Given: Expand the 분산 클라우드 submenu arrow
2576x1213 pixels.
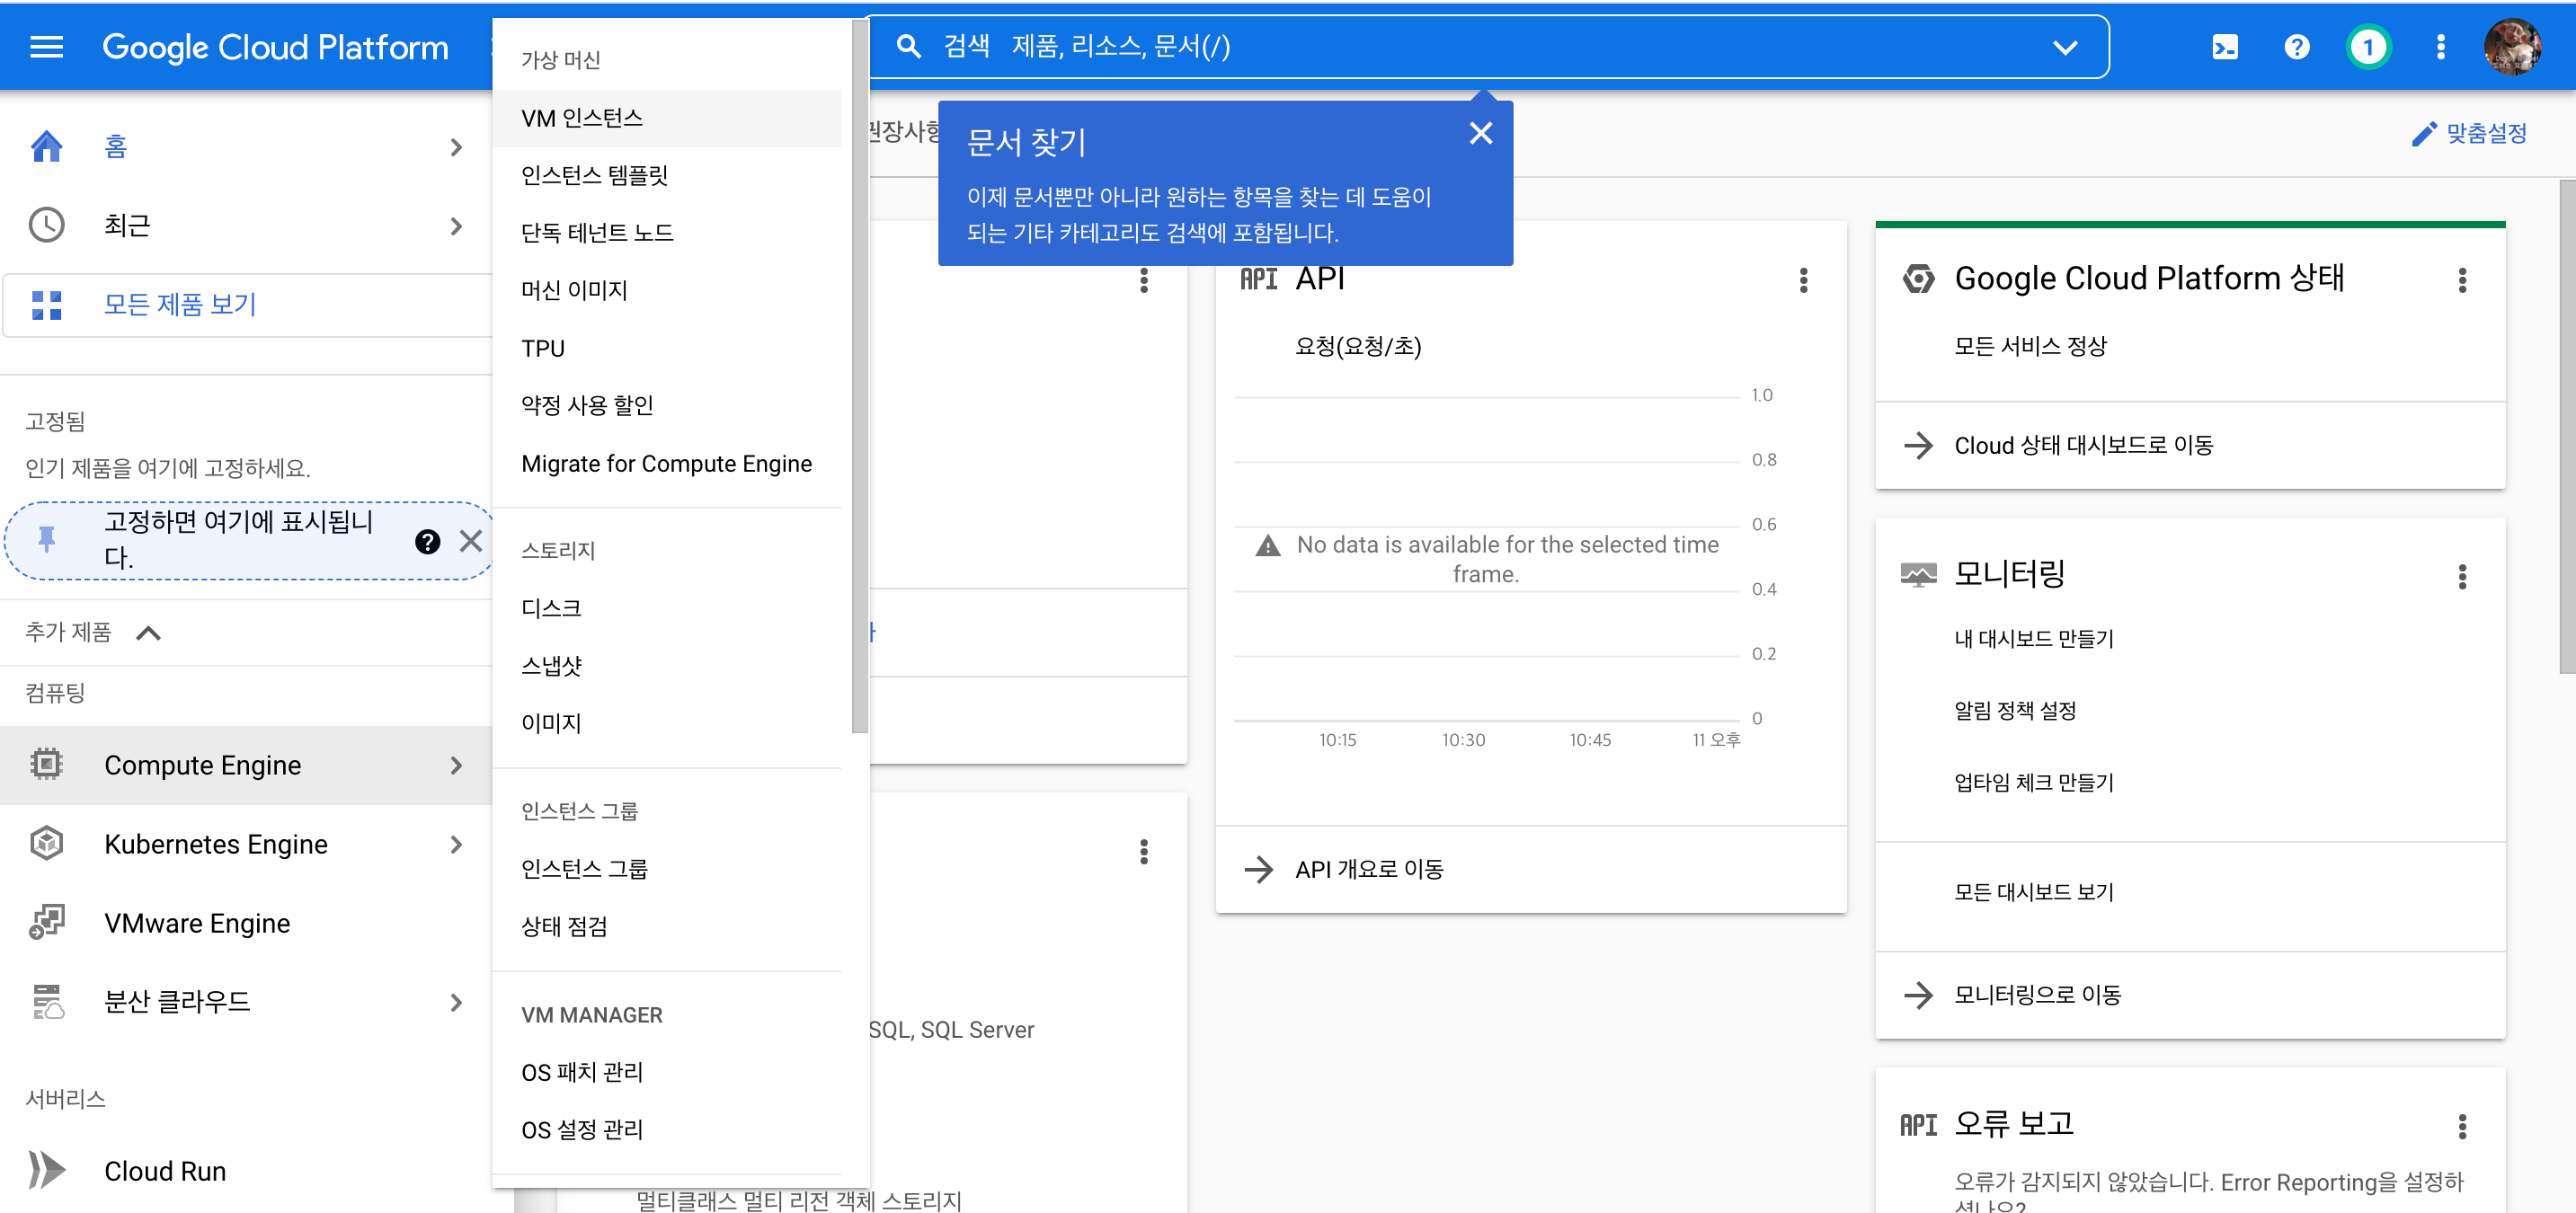Looking at the screenshot, I should click(x=456, y=1002).
